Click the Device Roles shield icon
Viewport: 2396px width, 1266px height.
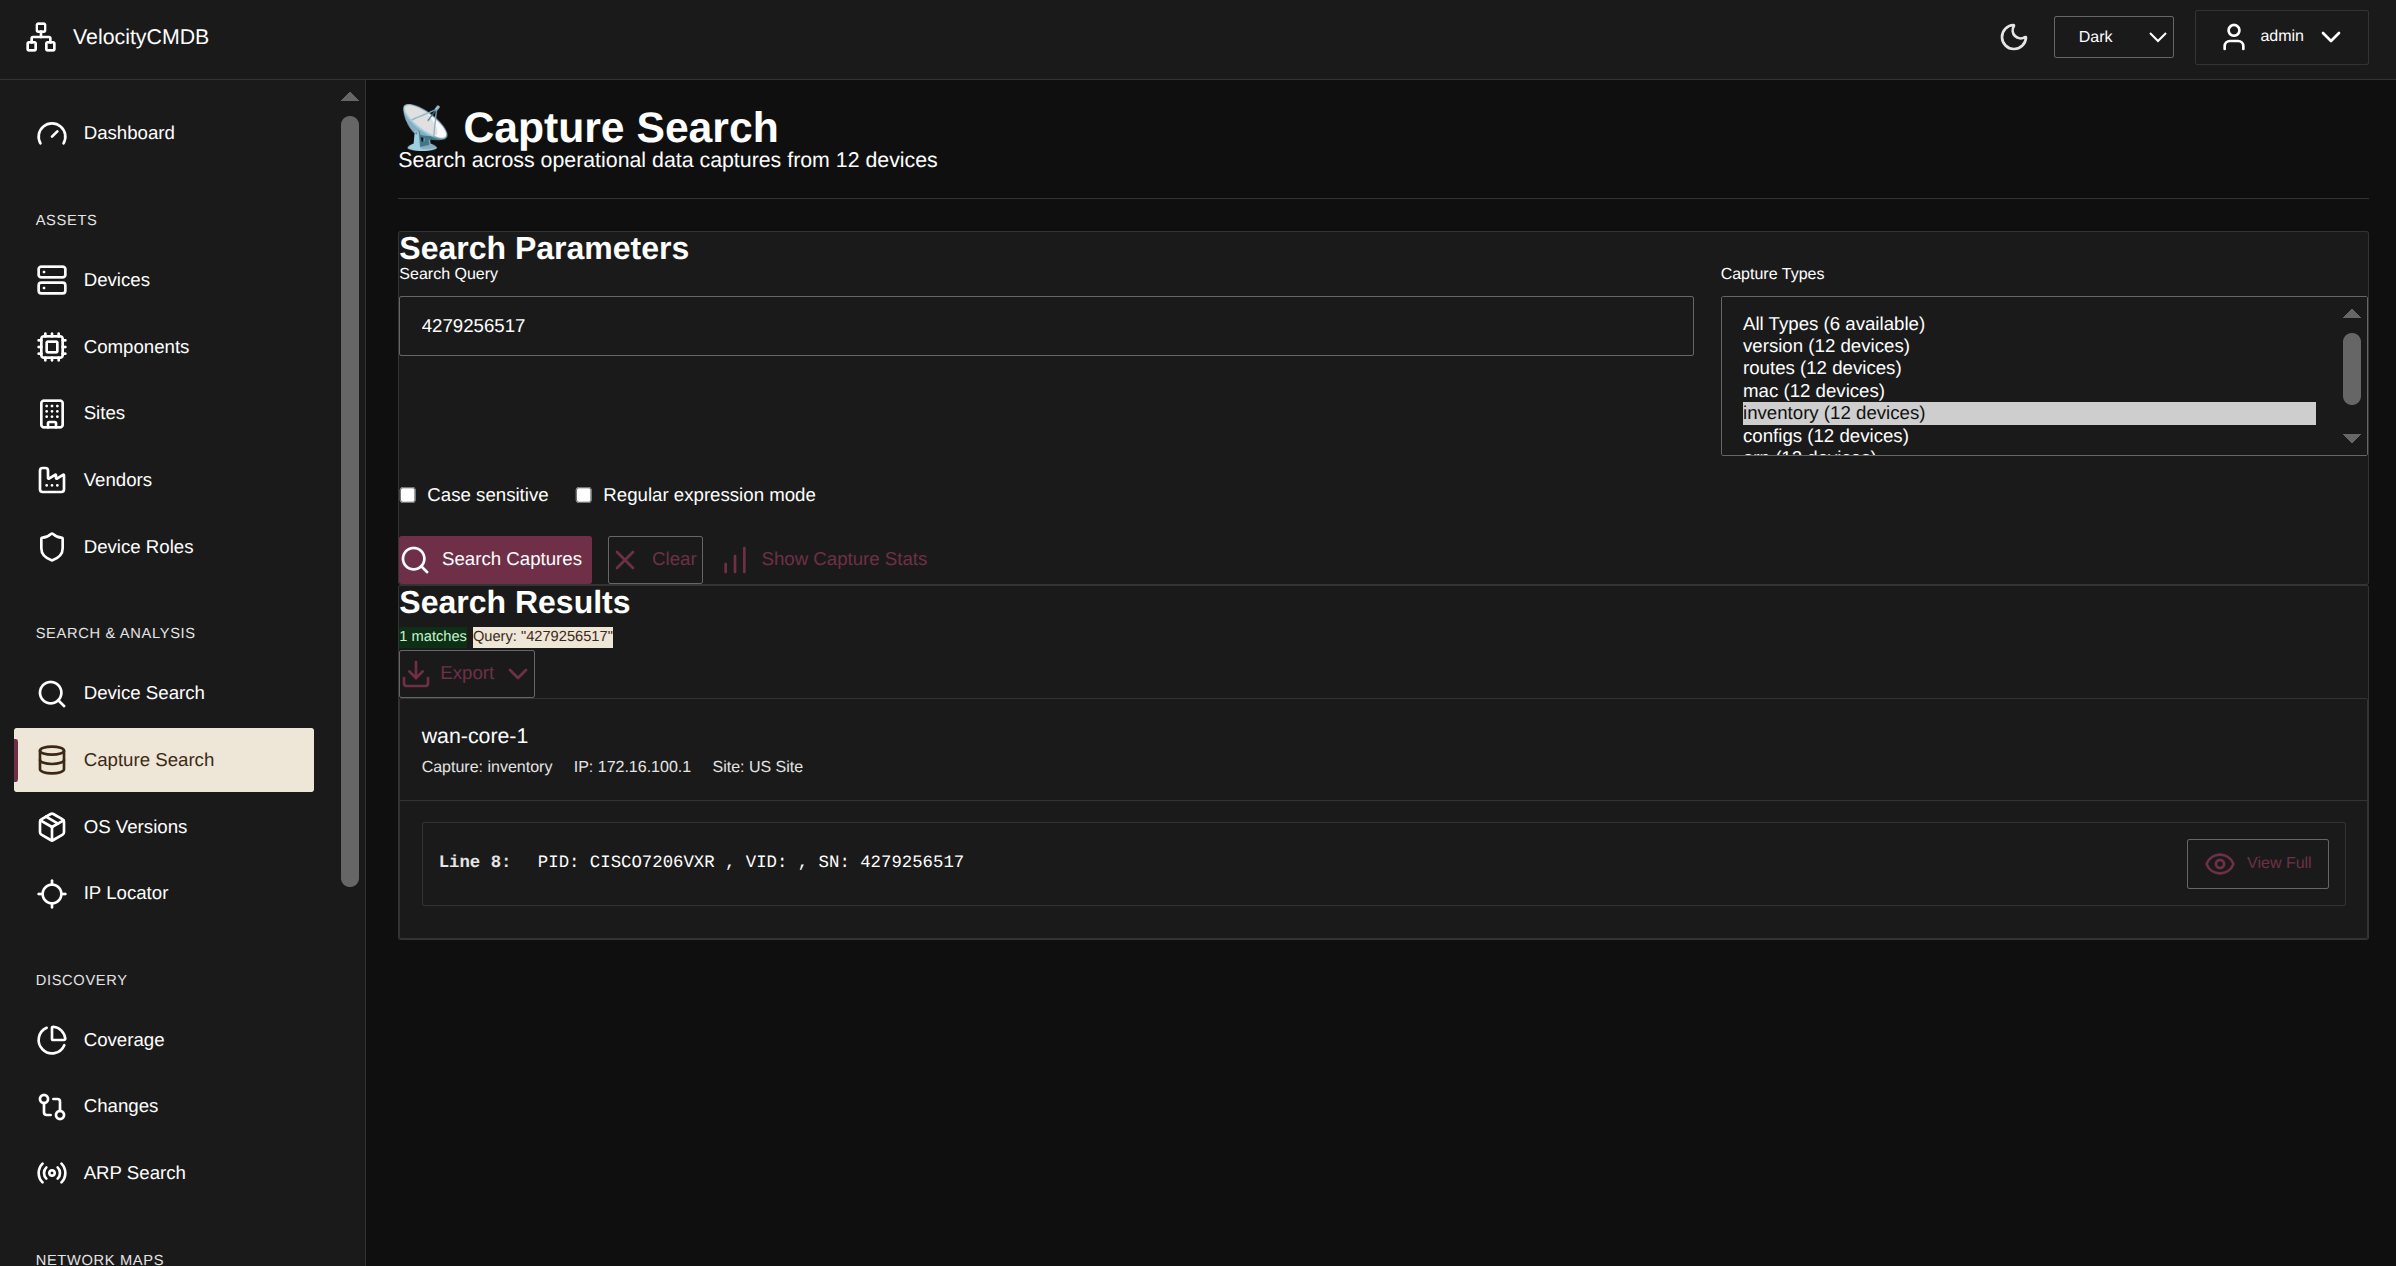pyautogui.click(x=52, y=547)
